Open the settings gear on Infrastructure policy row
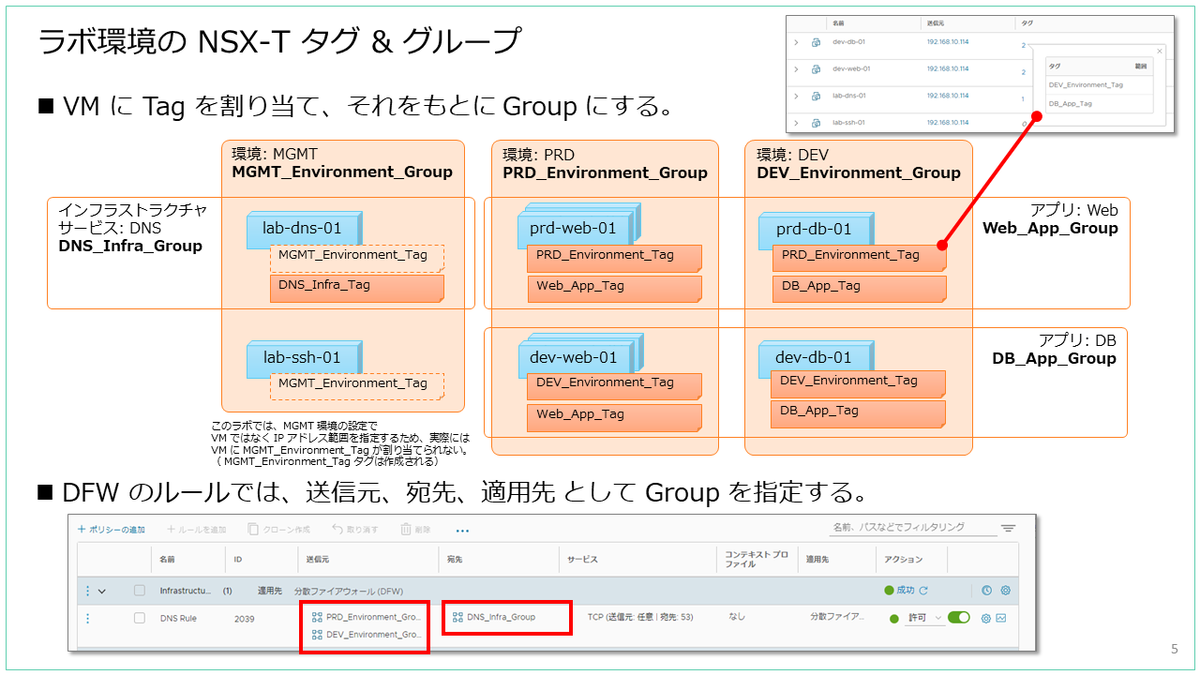The width and height of the screenshot is (1200, 675). [x=1004, y=591]
